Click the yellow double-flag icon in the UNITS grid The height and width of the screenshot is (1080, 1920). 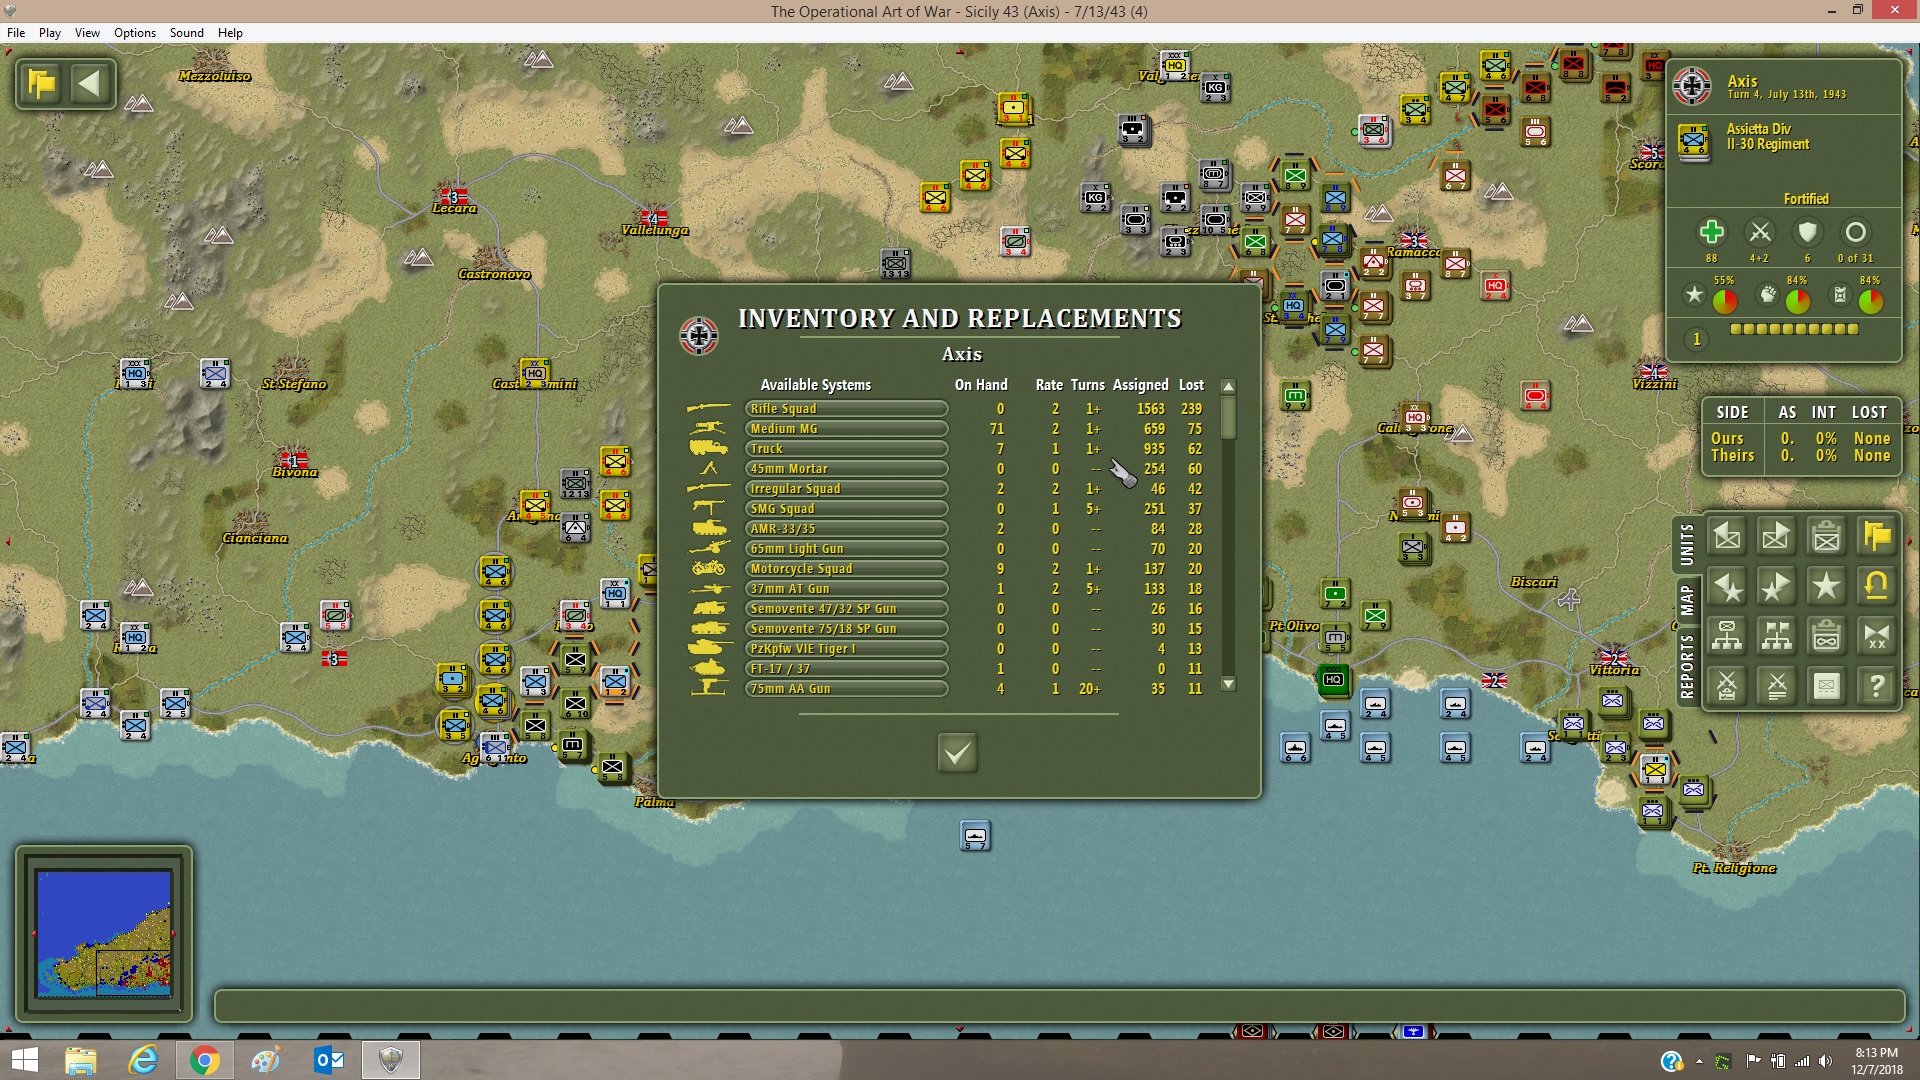(1877, 536)
